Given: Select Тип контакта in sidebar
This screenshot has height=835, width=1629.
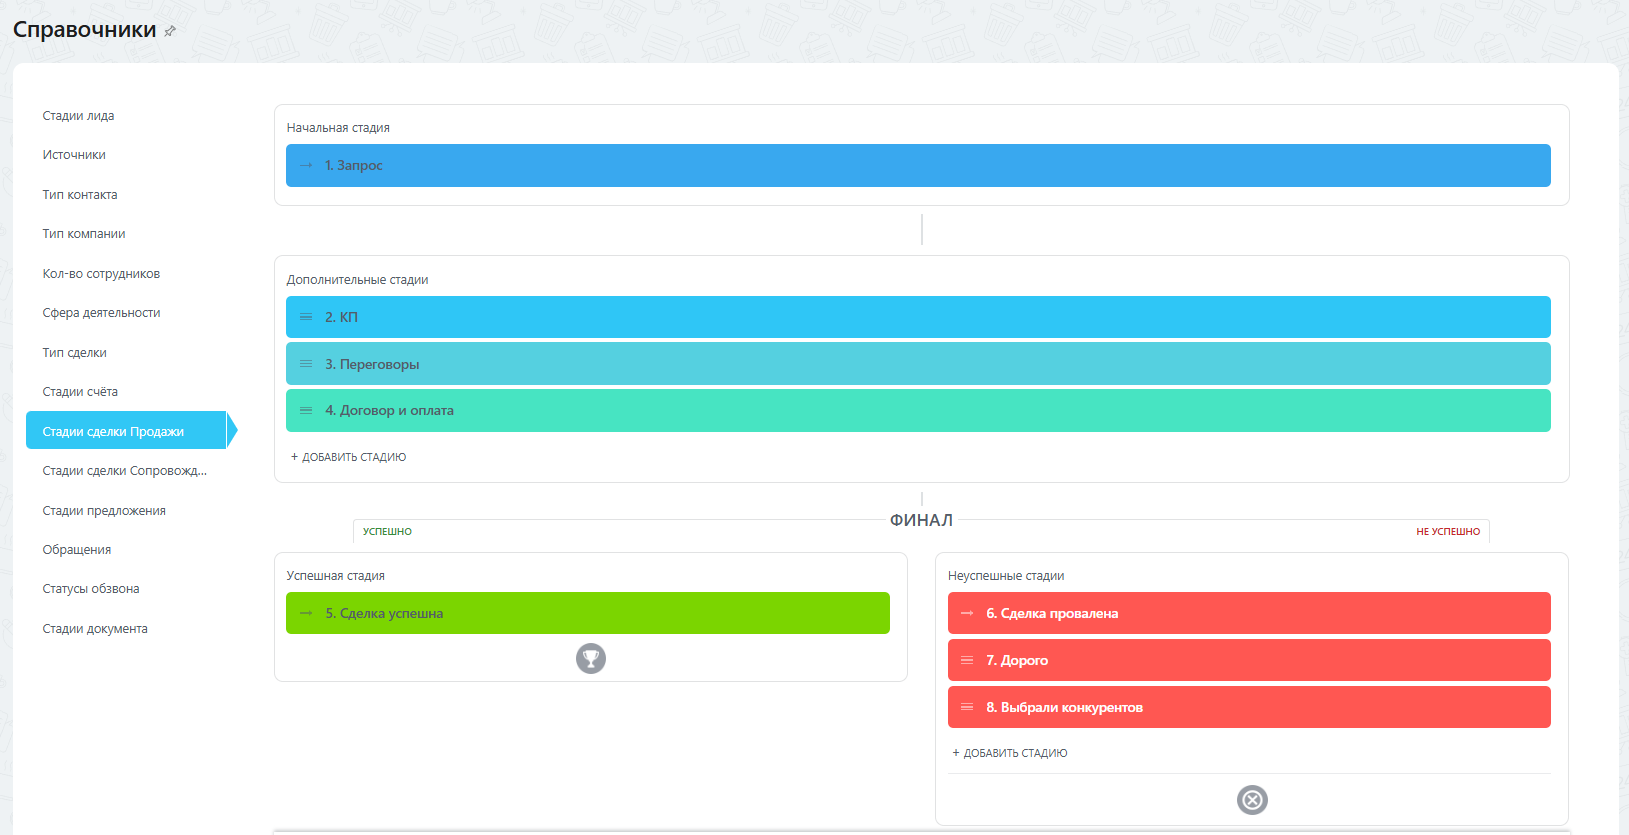Looking at the screenshot, I should [x=80, y=195].
